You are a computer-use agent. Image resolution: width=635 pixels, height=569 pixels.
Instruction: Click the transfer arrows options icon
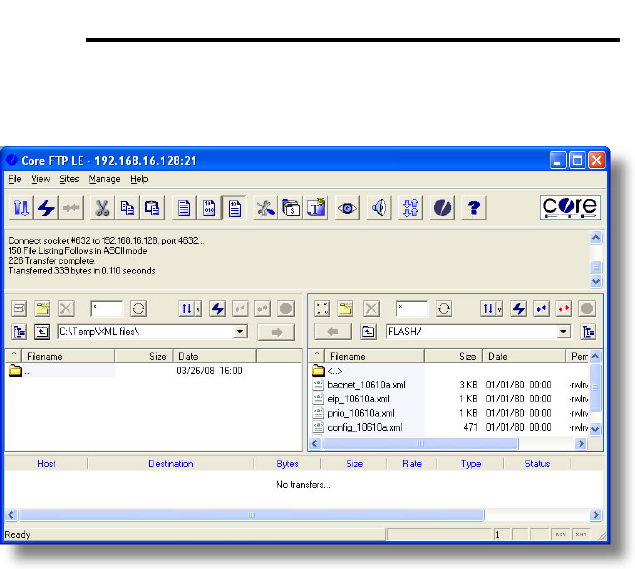tap(410, 208)
